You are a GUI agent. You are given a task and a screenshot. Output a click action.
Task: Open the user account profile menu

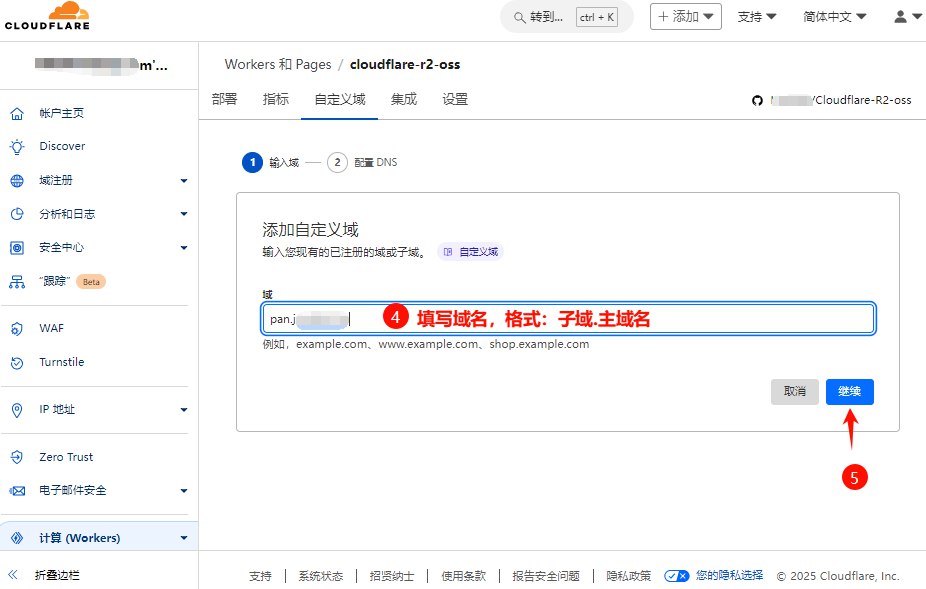(905, 17)
